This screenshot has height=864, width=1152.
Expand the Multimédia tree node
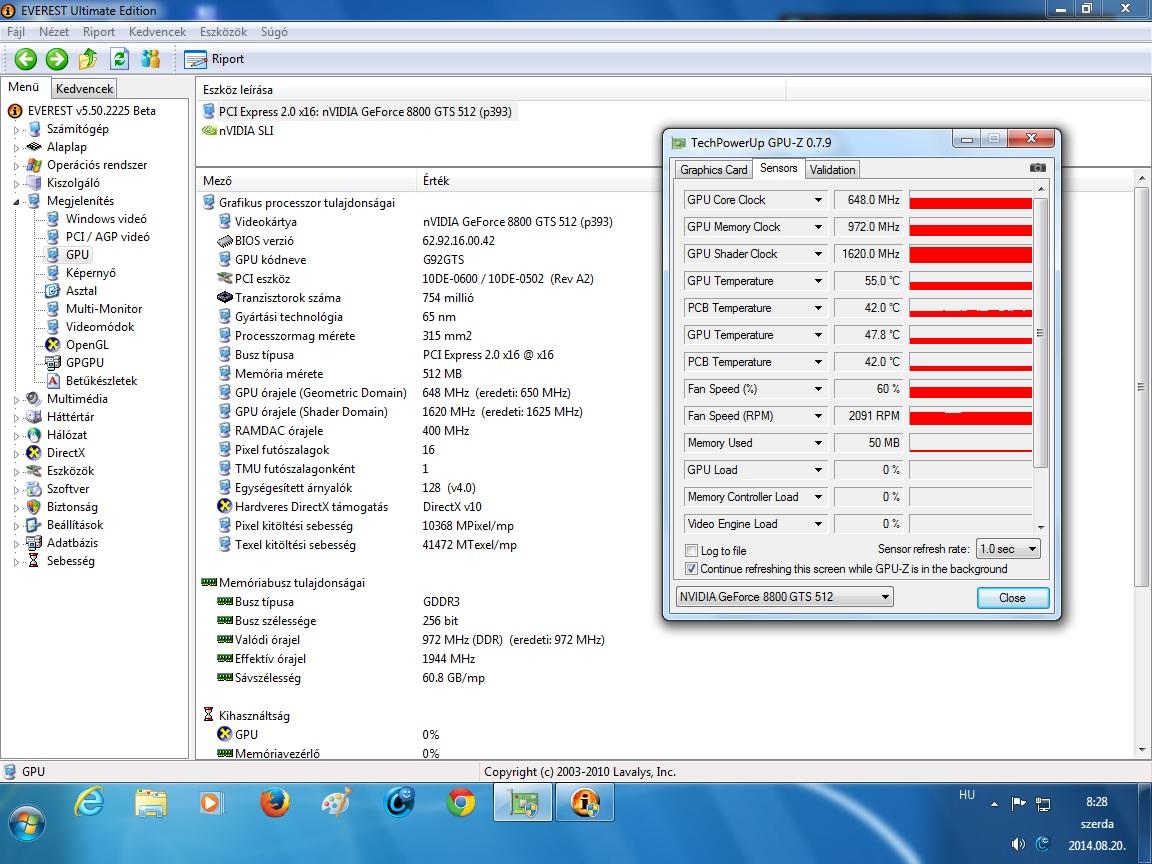coord(16,400)
